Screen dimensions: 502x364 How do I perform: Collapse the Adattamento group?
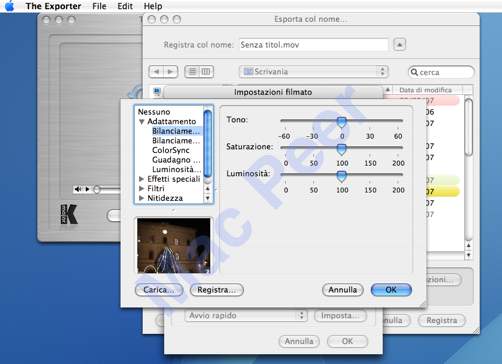click(x=142, y=122)
